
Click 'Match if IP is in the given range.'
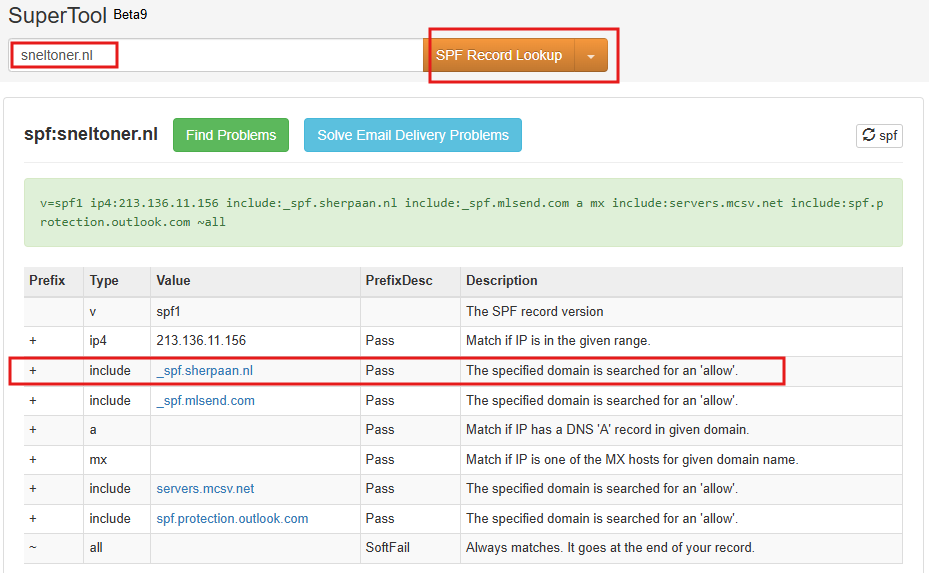558,341
